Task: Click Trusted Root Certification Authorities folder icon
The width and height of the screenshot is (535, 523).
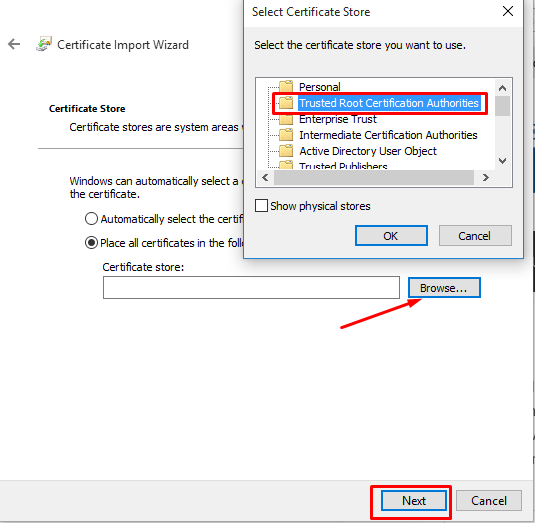Action: 286,103
